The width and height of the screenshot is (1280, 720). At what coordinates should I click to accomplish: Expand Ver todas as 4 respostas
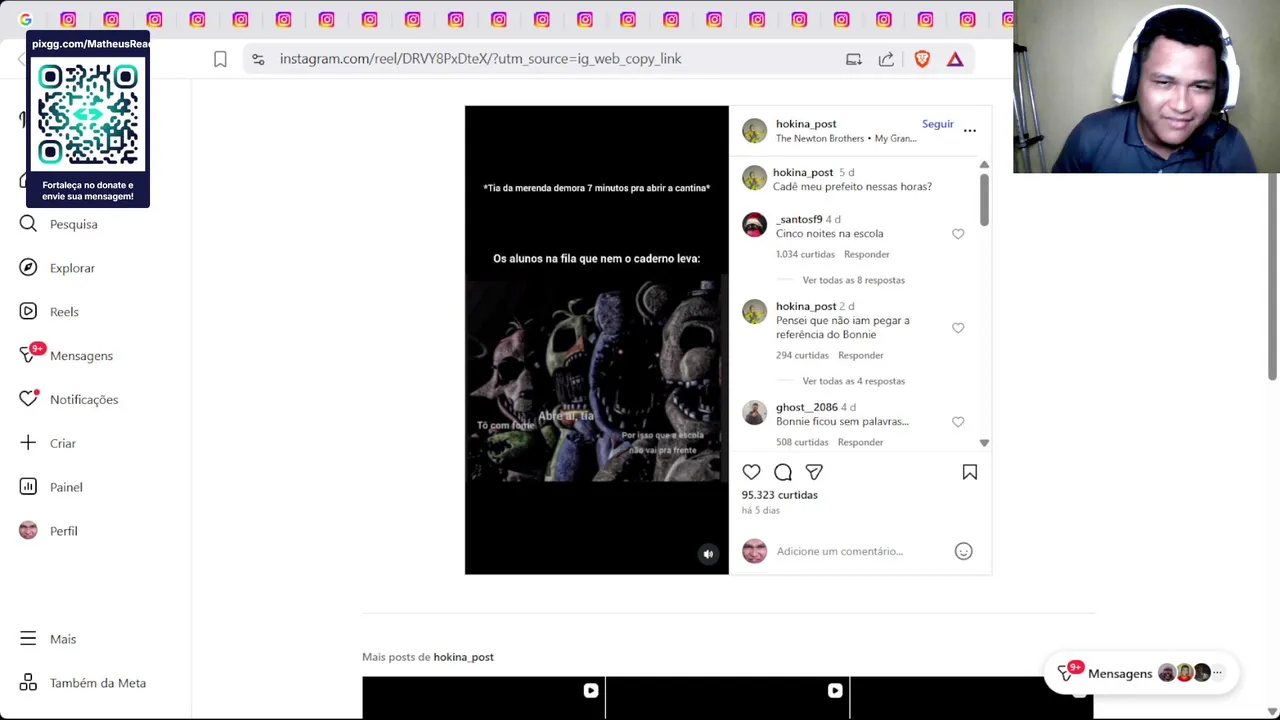[853, 381]
